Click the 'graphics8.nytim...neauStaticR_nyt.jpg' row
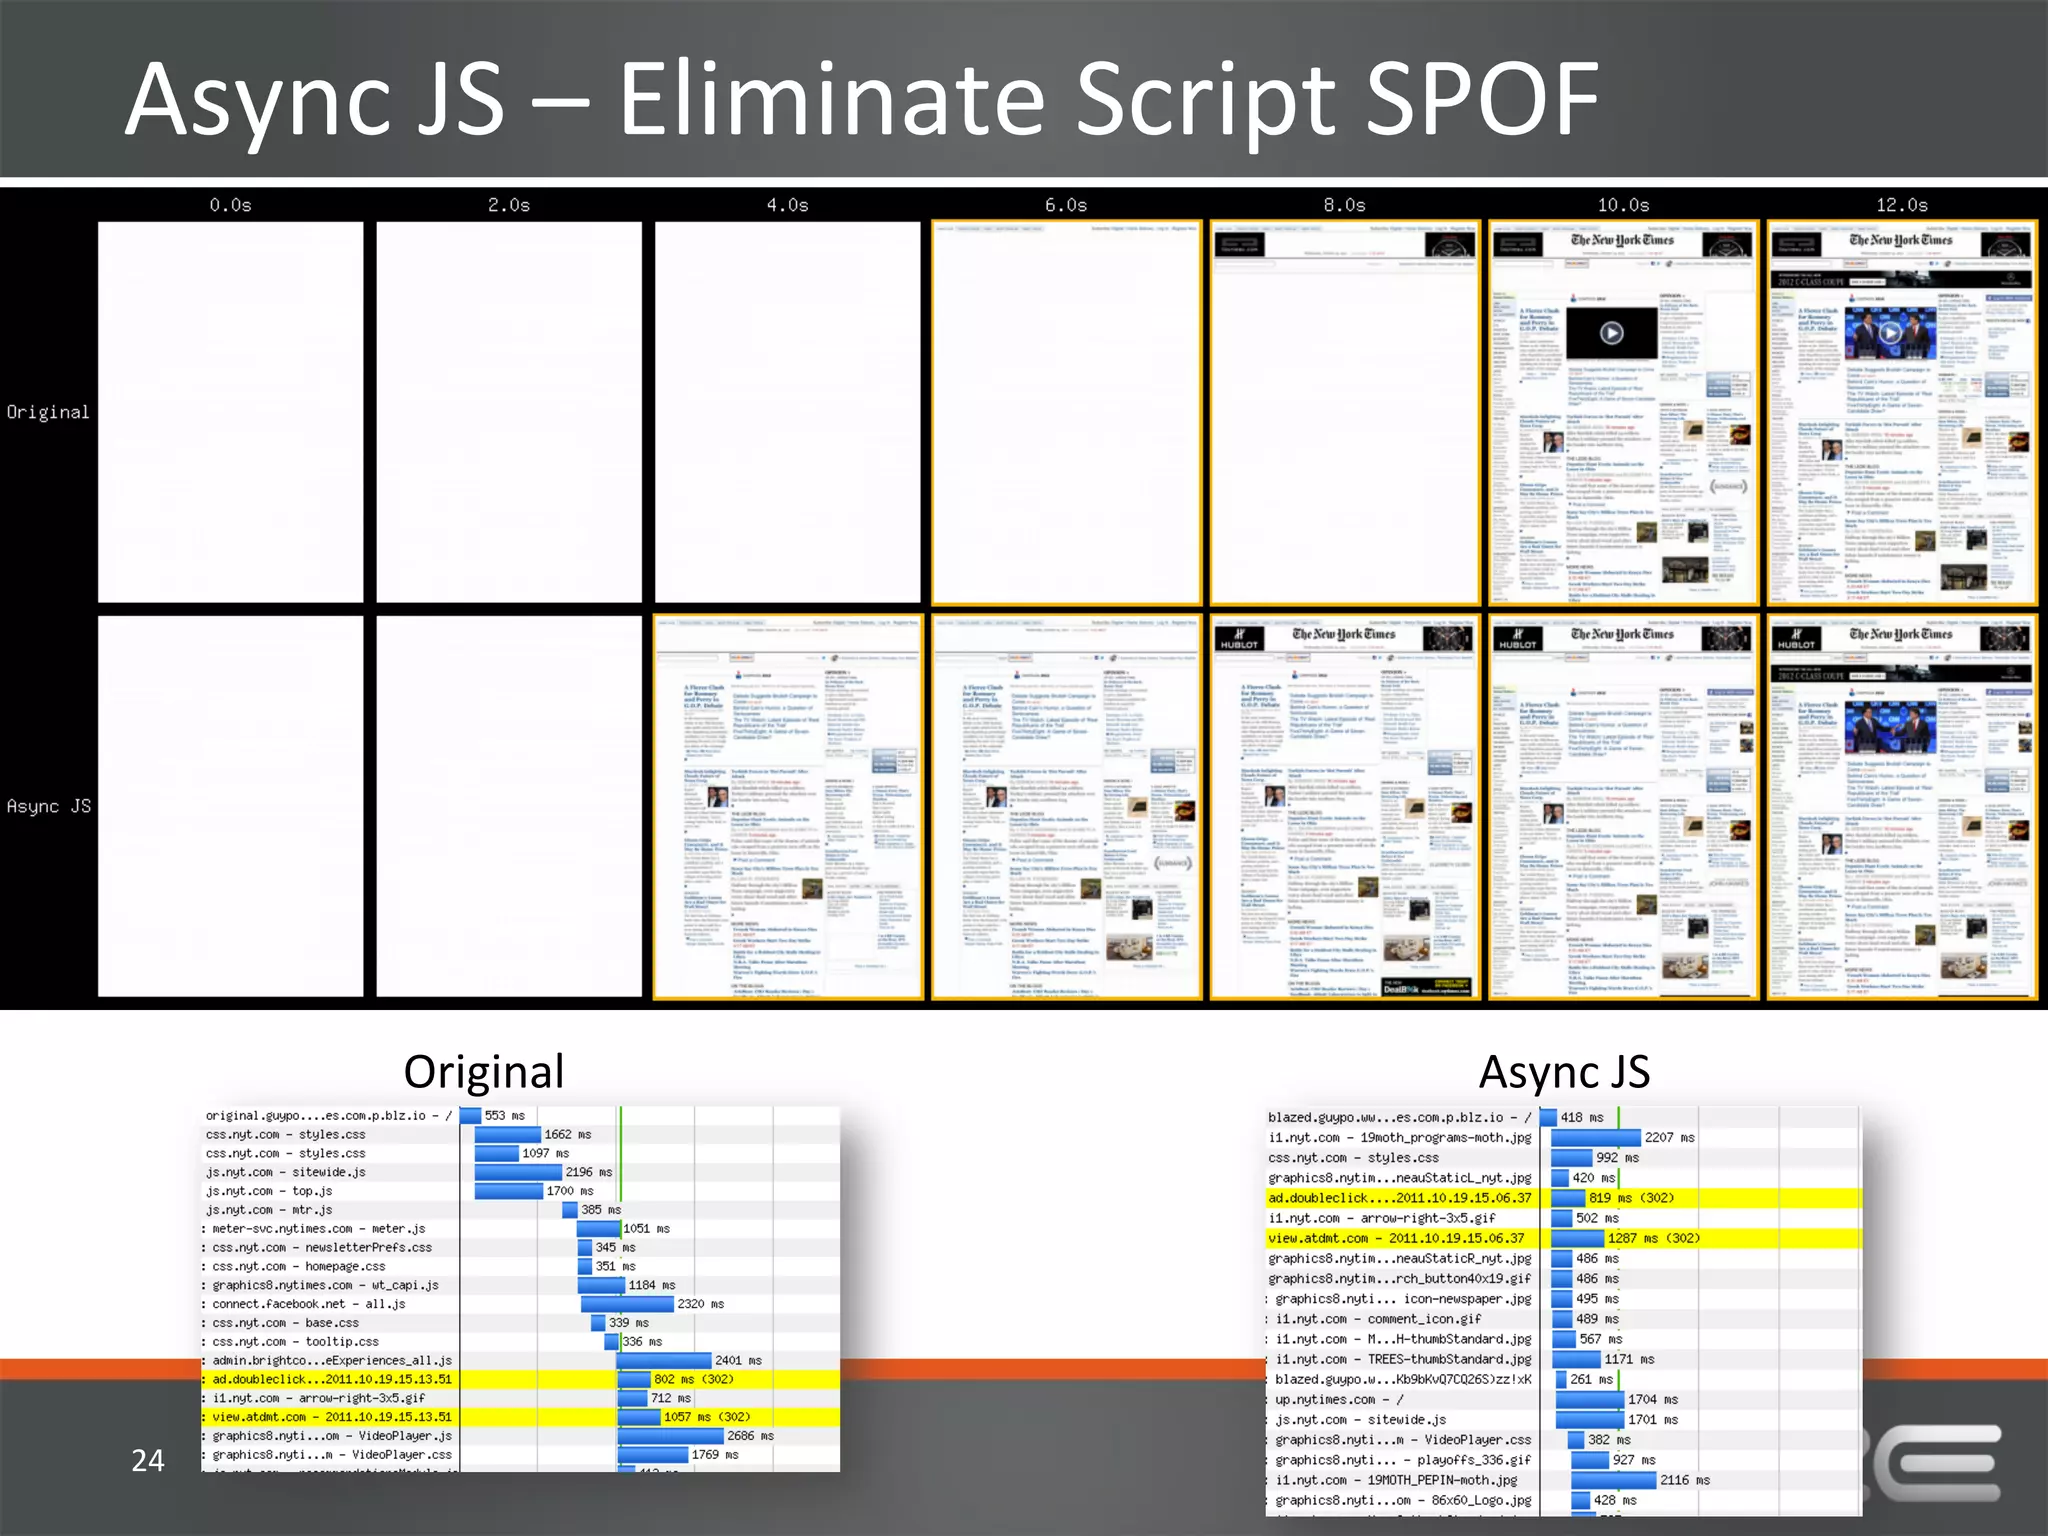 tap(1563, 1259)
